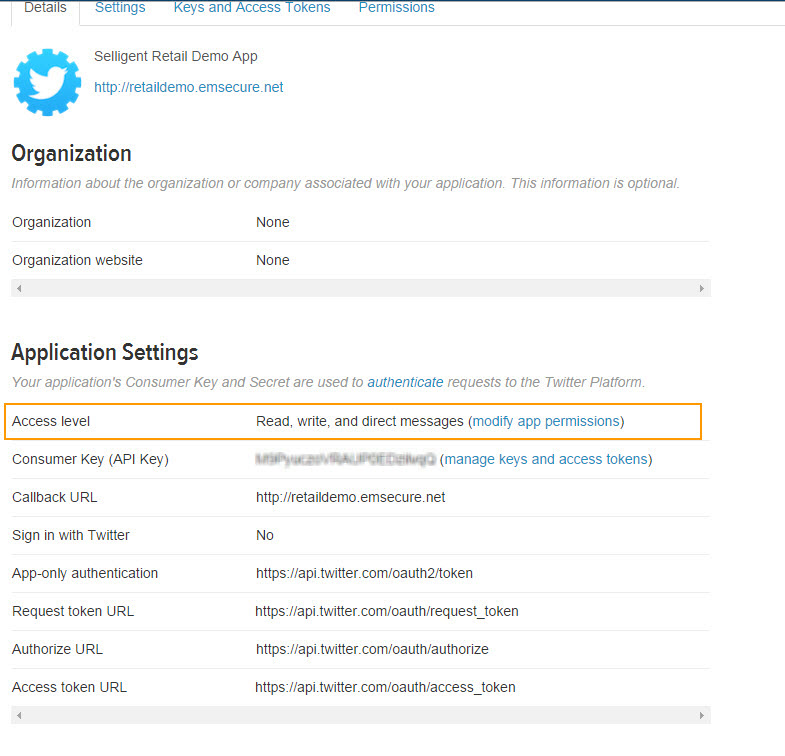785x756 pixels.
Task: Click right arrow of Application Settings scrollbar
Action: [702, 716]
